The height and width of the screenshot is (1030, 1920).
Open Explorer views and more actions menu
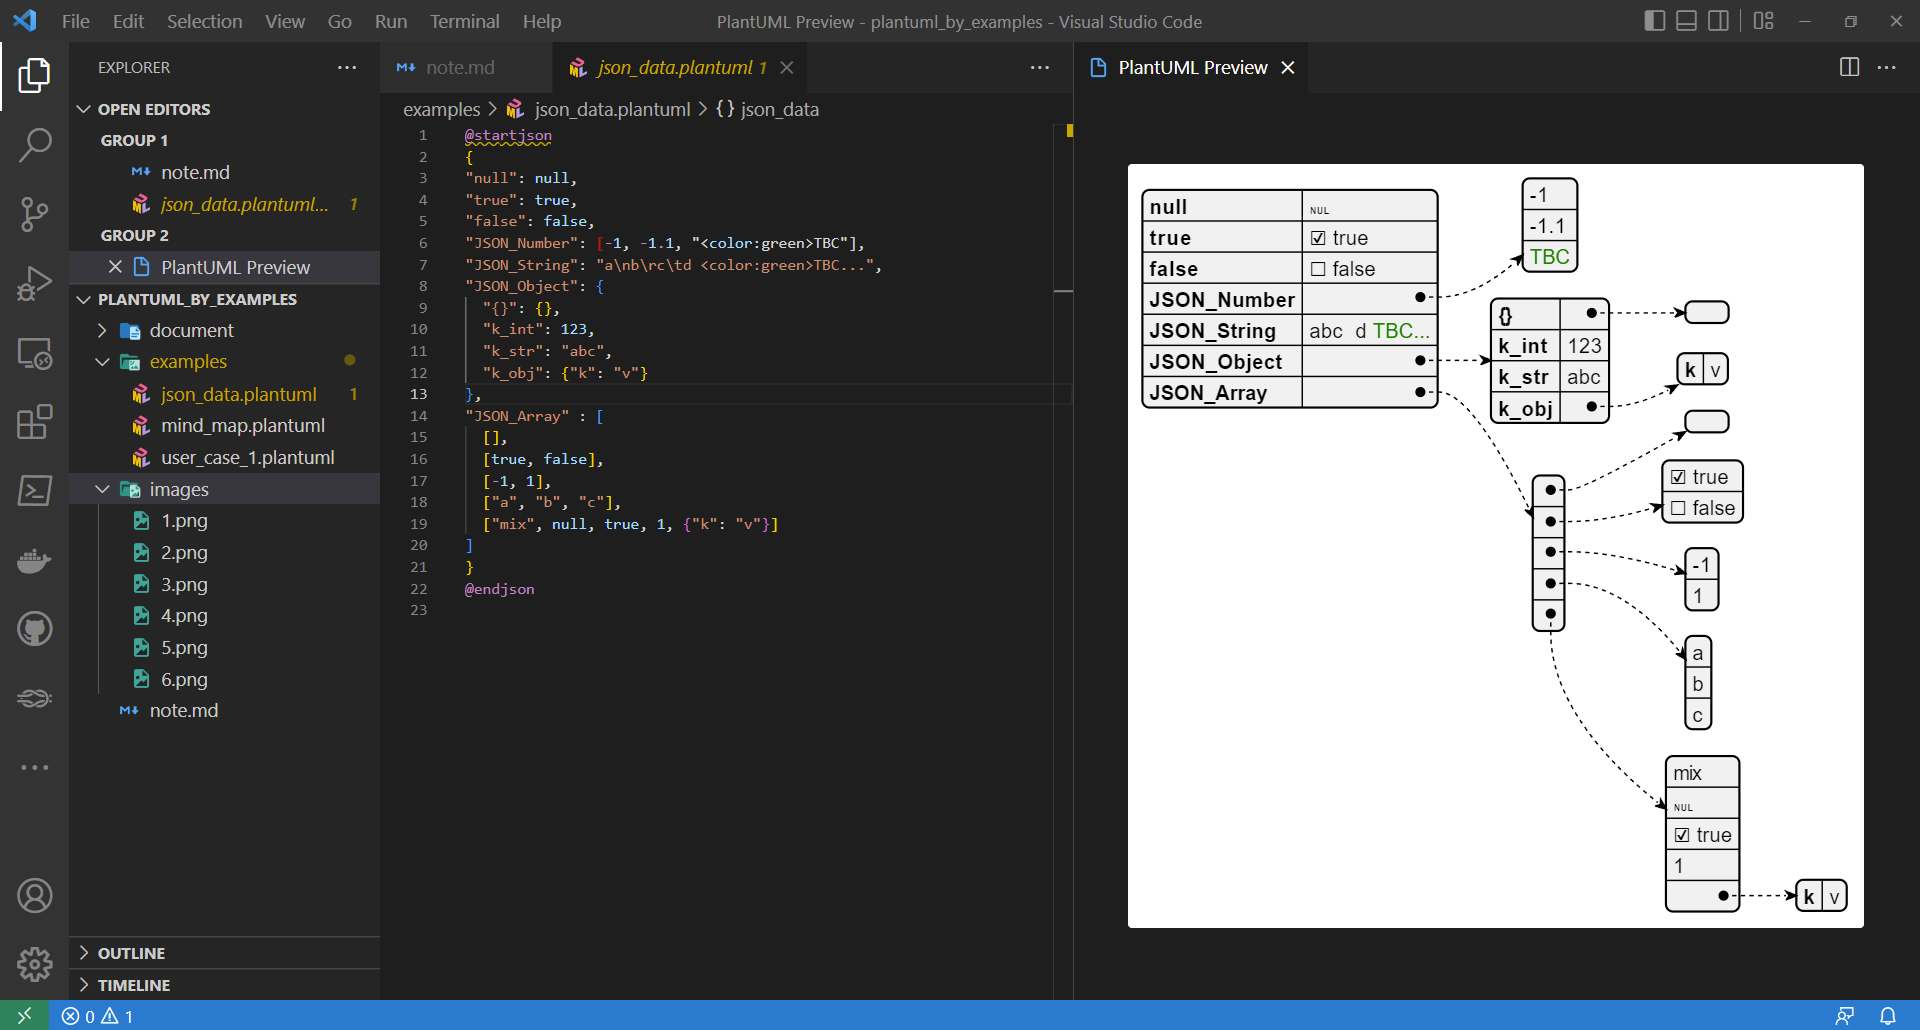pos(347,67)
